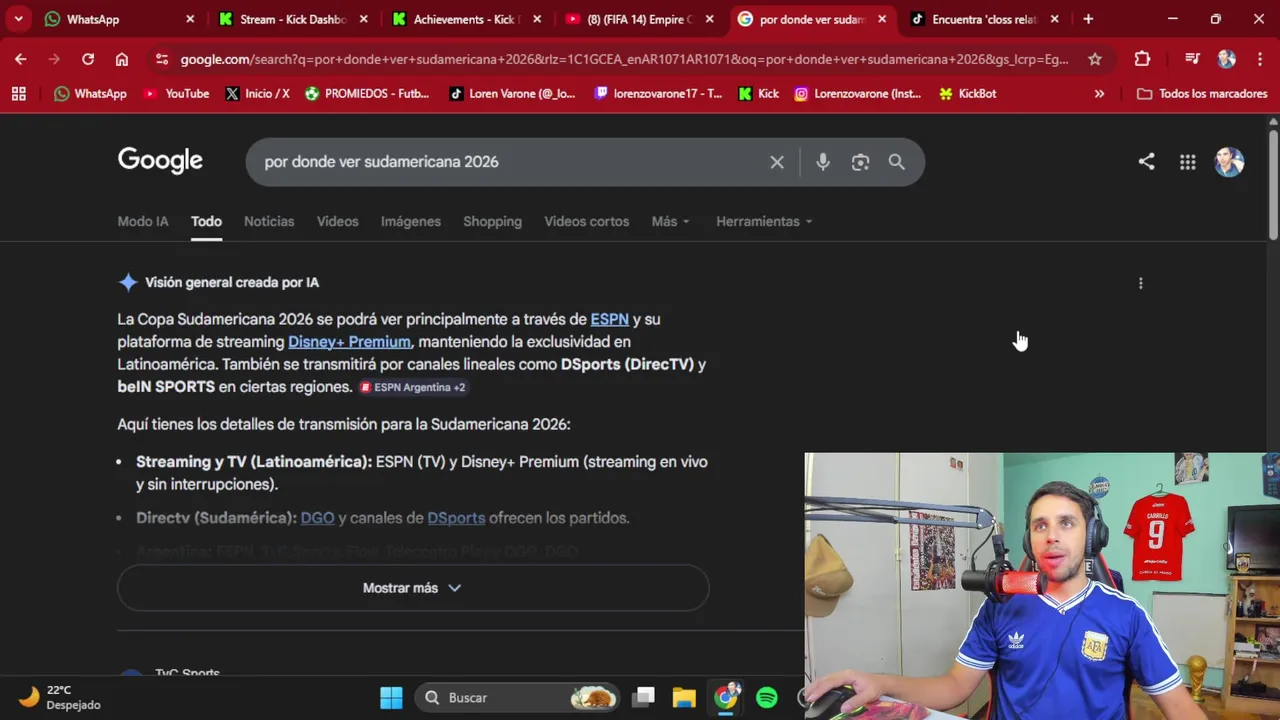Open the PROMIEDOS bookmark
Image resolution: width=1280 pixels, height=720 pixels.
click(367, 93)
